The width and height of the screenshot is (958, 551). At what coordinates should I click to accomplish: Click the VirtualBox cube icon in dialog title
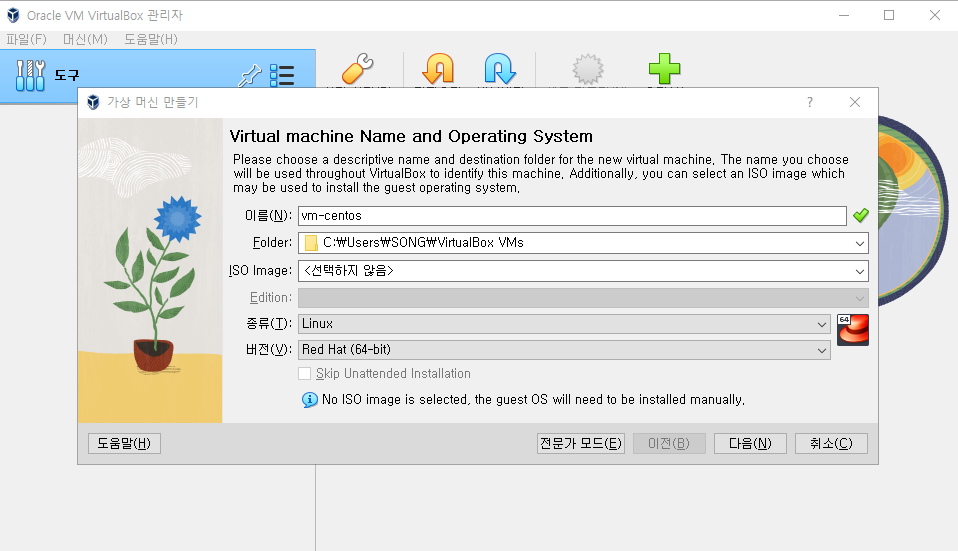93,102
